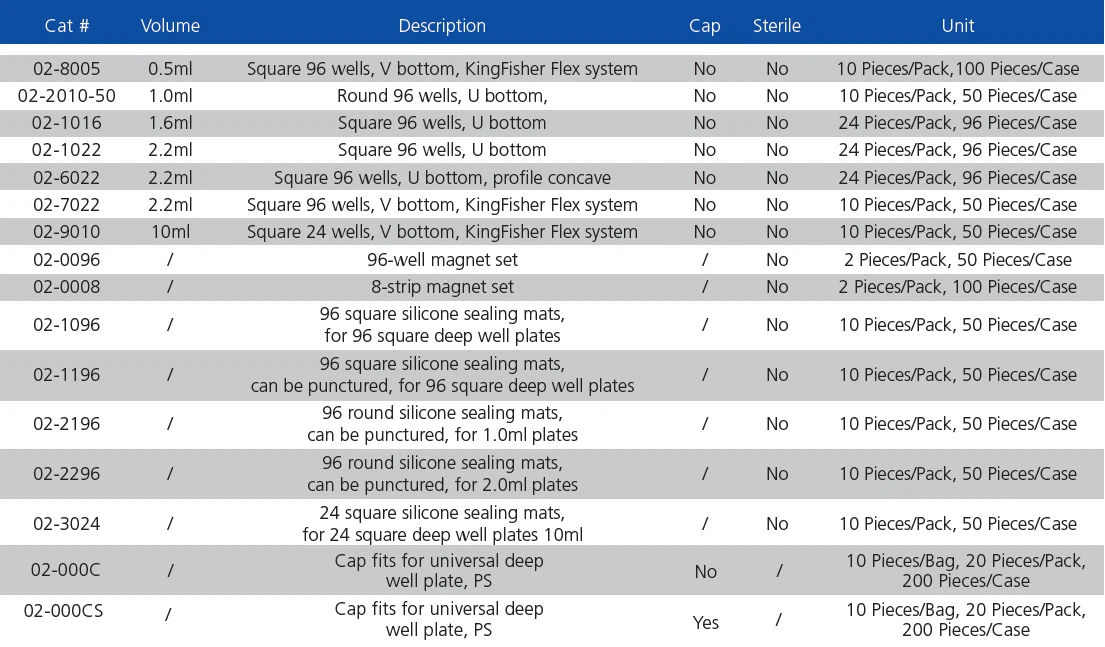The height and width of the screenshot is (647, 1105).
Task: Click the "Volume" column header
Action: tap(170, 26)
